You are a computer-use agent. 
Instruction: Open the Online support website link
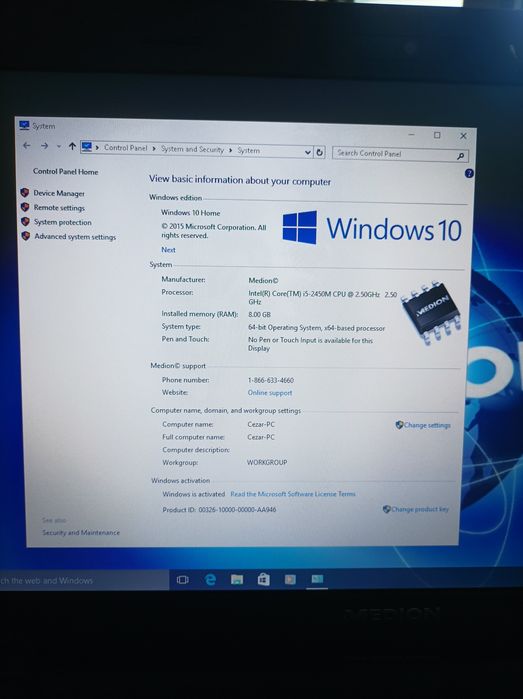point(270,393)
